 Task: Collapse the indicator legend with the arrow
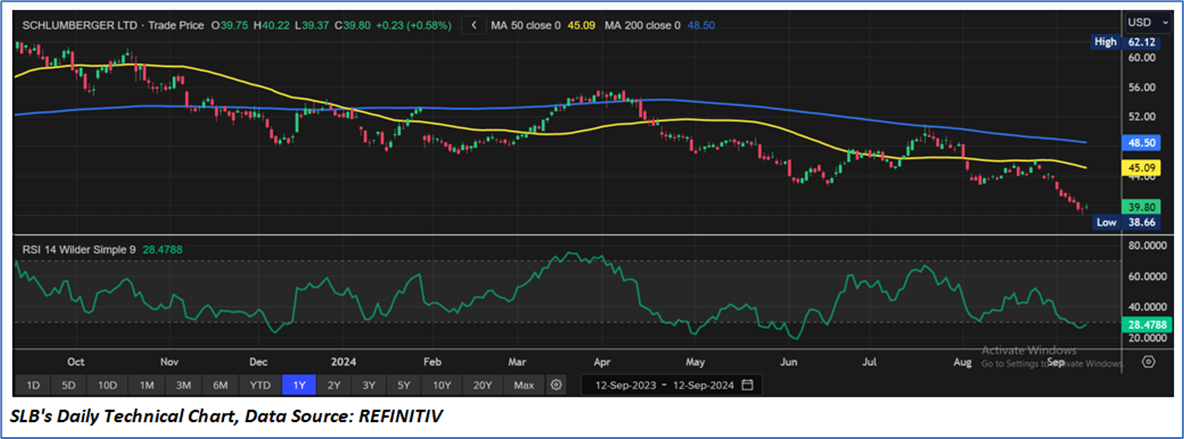point(472,24)
